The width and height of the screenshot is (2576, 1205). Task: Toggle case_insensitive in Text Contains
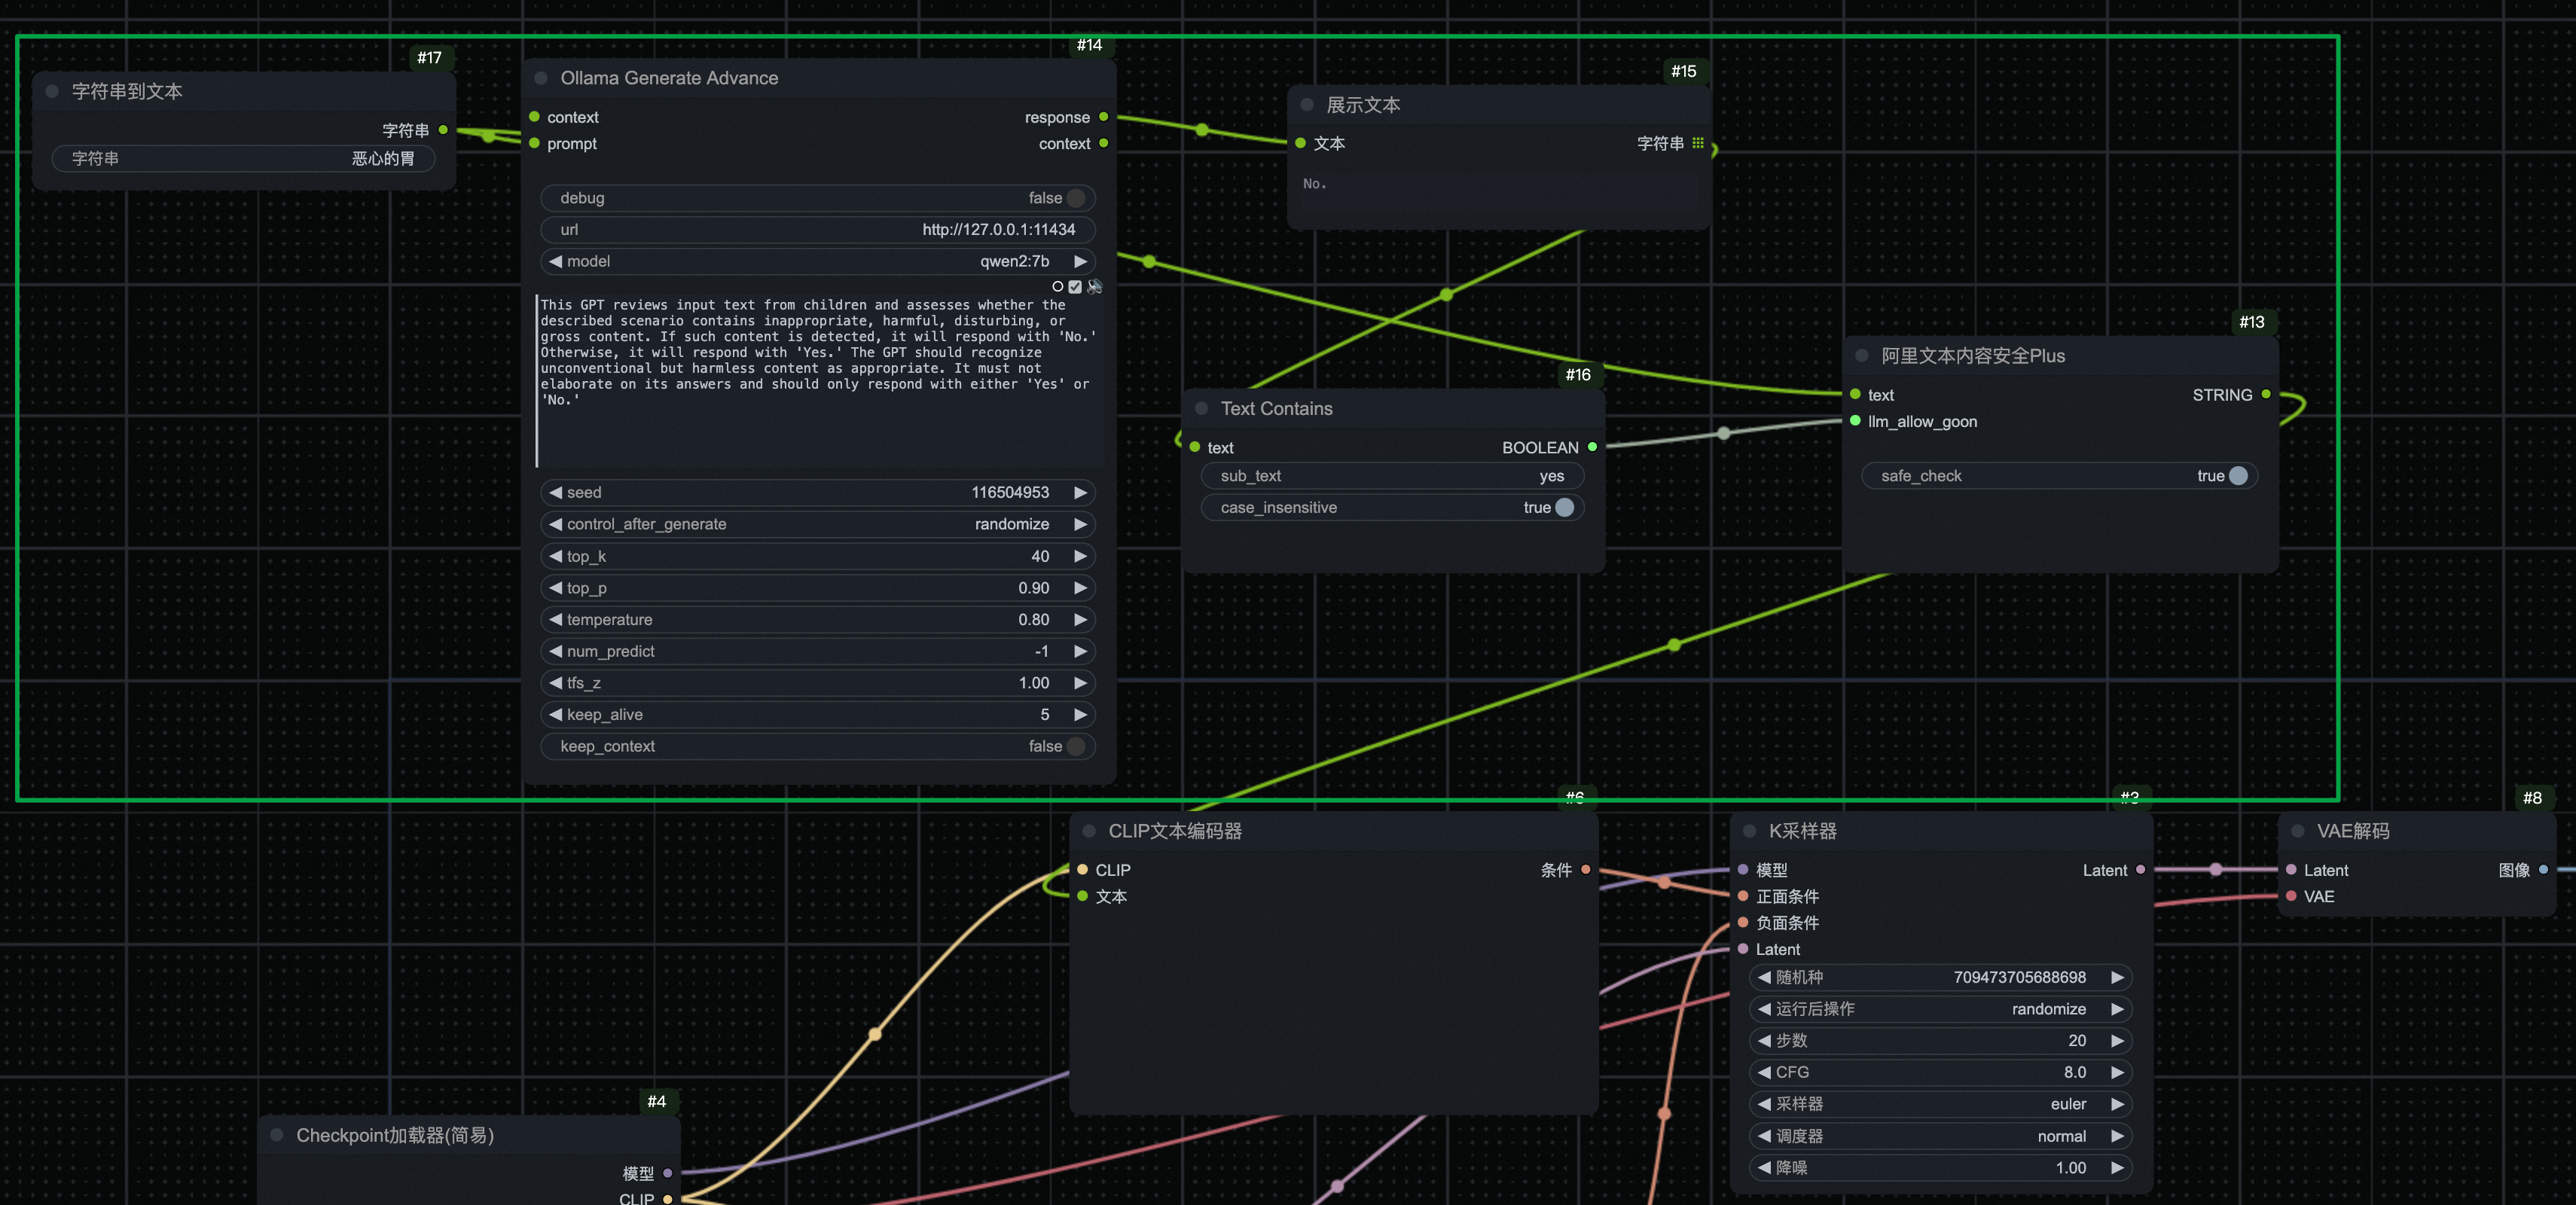click(1565, 508)
